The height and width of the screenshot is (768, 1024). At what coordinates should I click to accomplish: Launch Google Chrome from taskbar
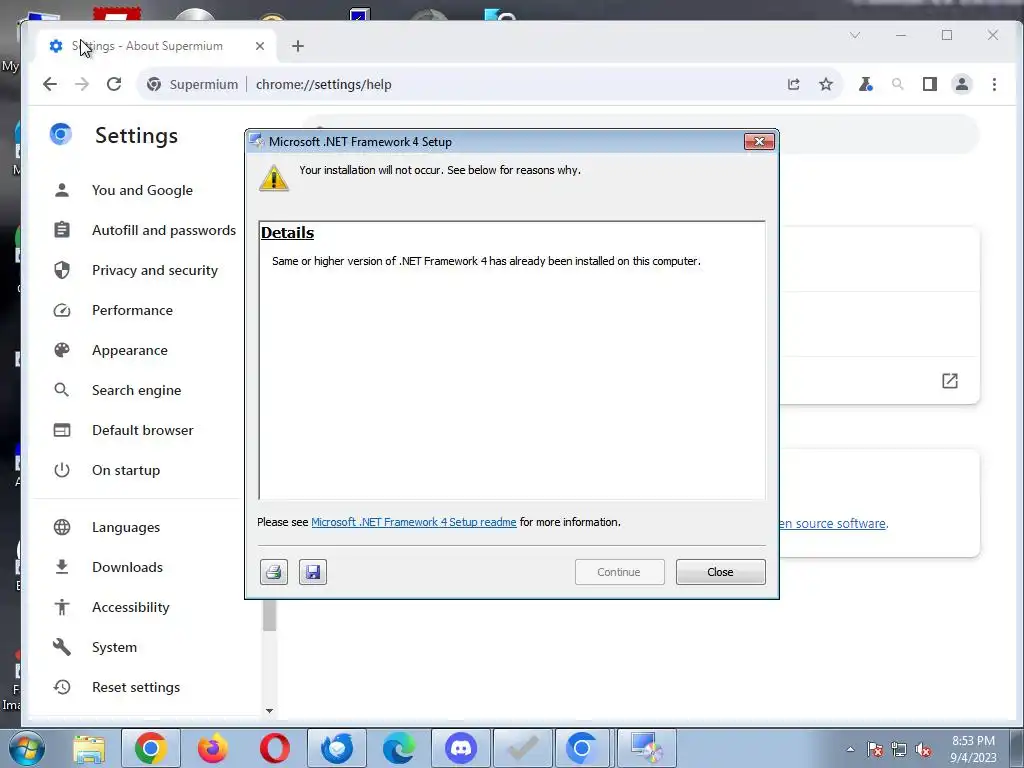pos(150,748)
